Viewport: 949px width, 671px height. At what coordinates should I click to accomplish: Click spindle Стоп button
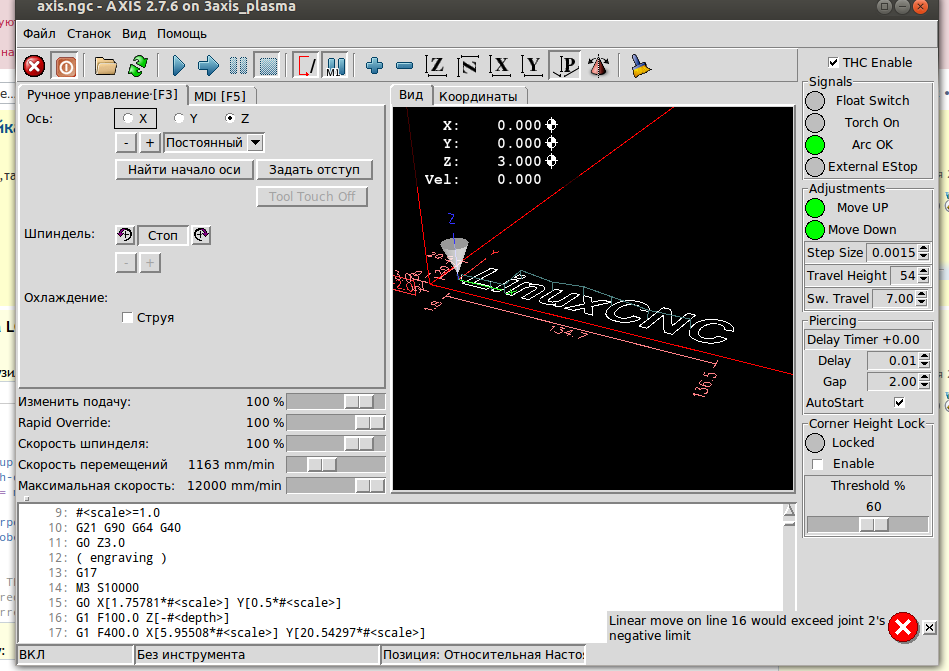pos(163,235)
